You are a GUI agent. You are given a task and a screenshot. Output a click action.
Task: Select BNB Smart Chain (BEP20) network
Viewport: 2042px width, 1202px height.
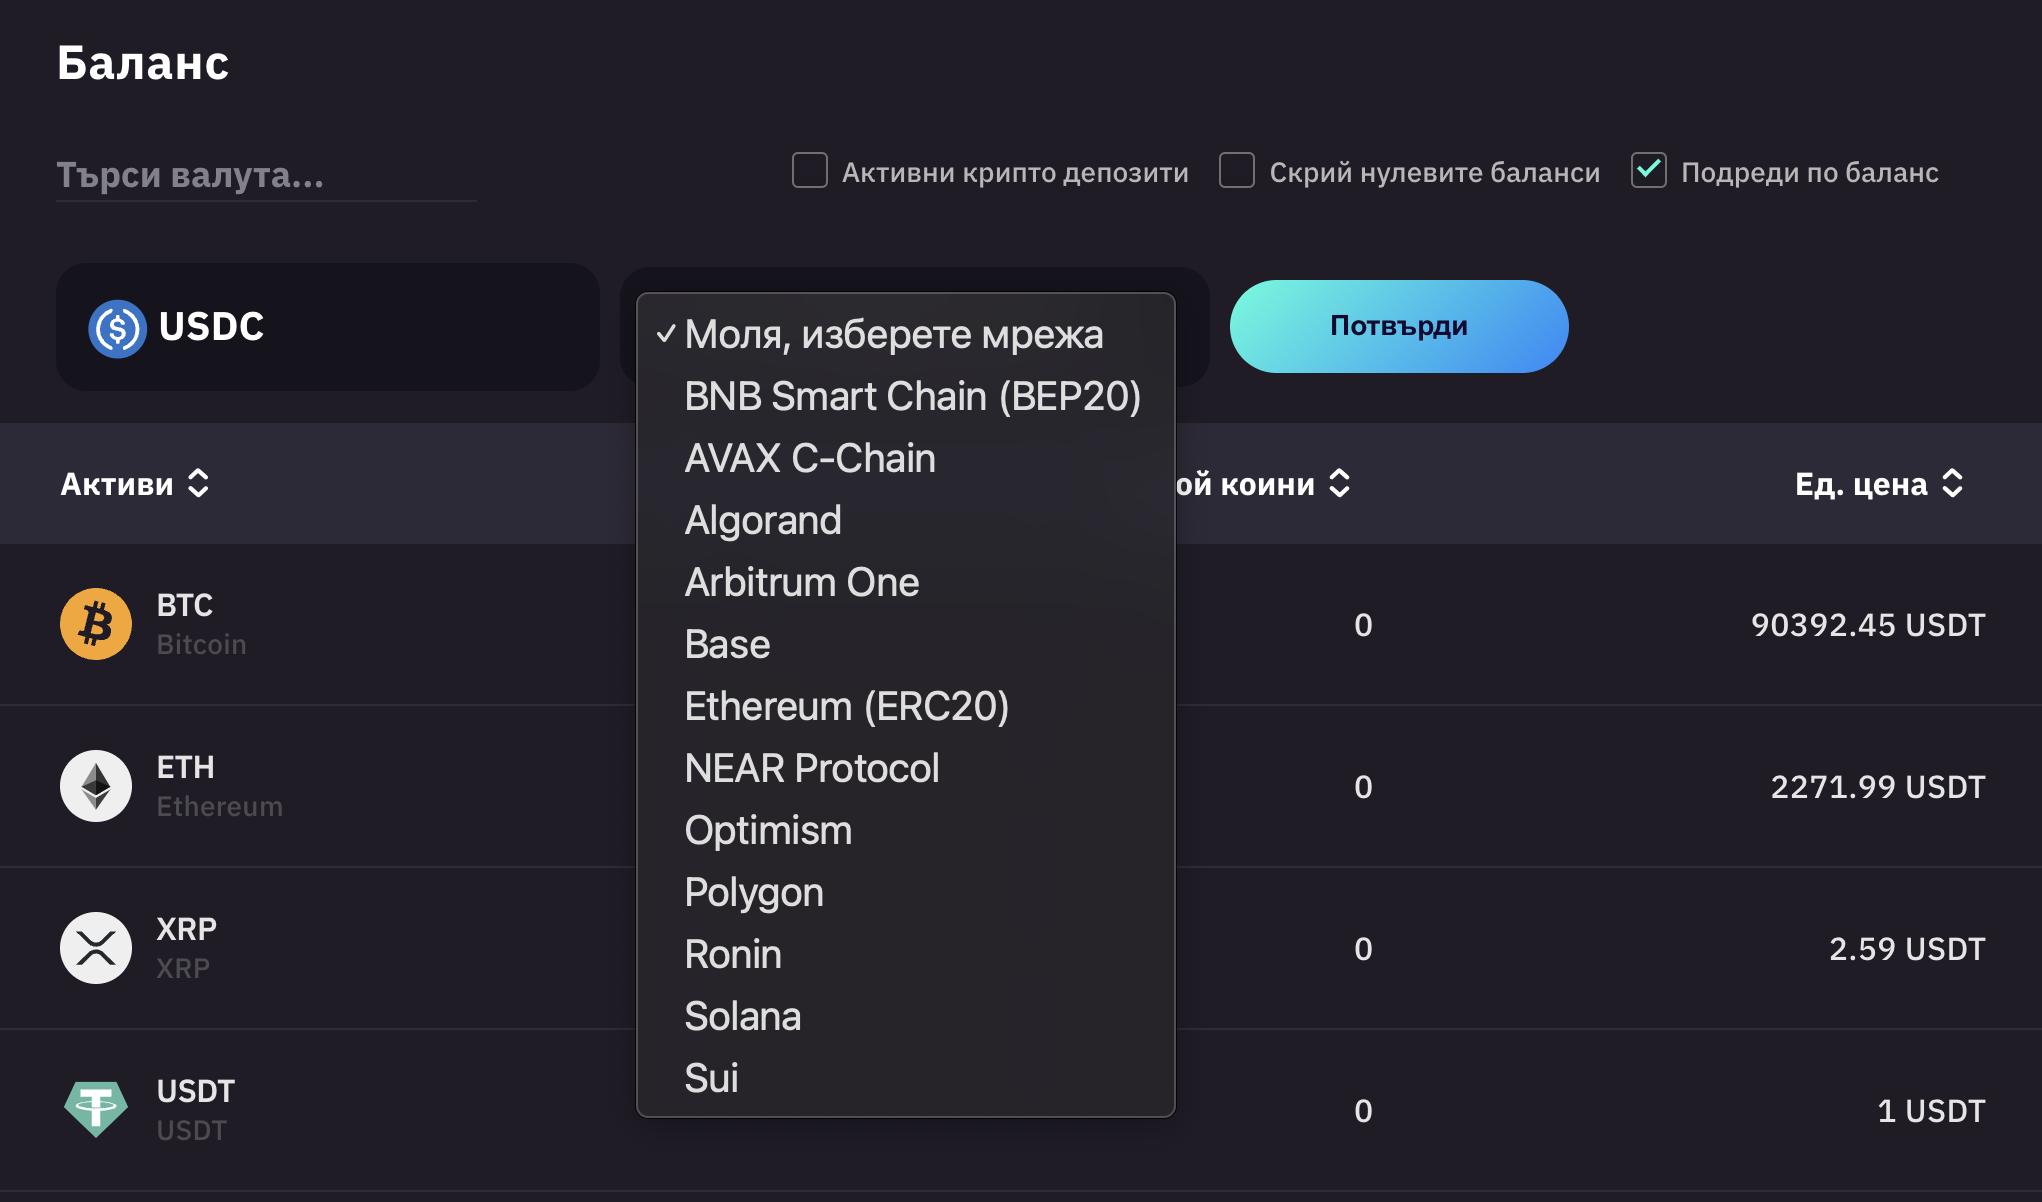point(912,396)
